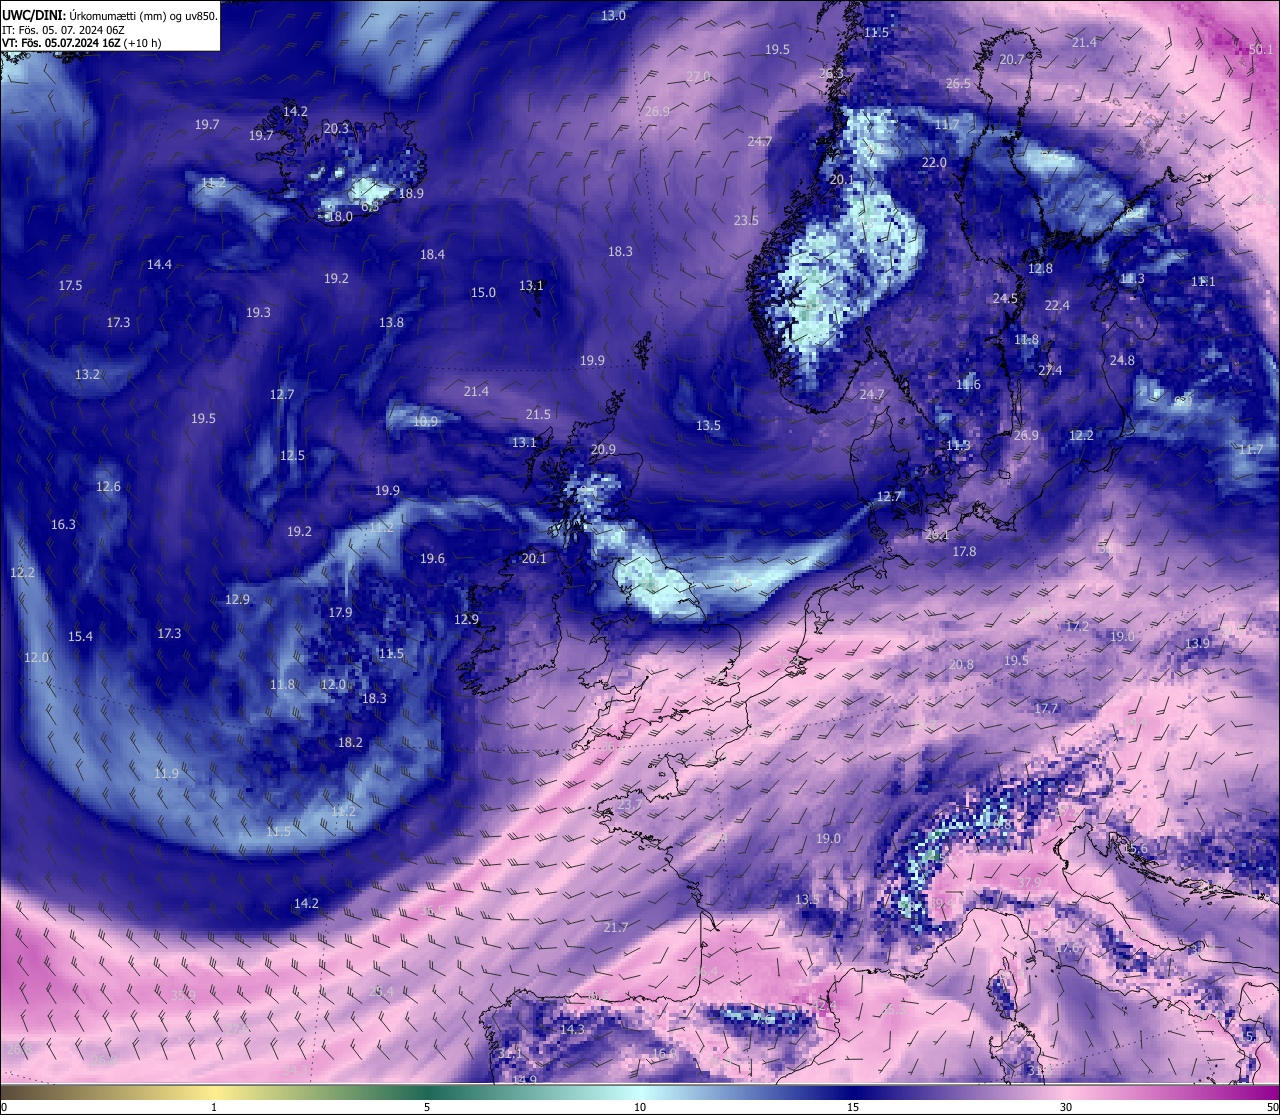Click the 24.8 value on the map

tap(1122, 361)
